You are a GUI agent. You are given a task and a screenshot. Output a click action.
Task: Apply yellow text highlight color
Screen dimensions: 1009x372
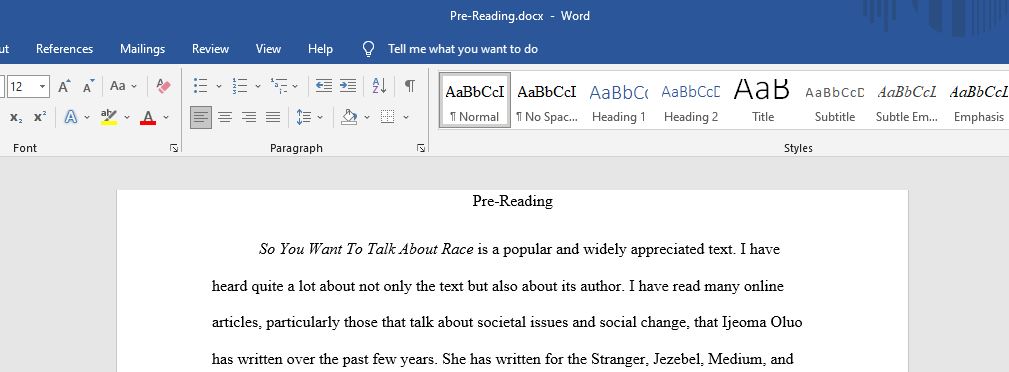coord(109,117)
